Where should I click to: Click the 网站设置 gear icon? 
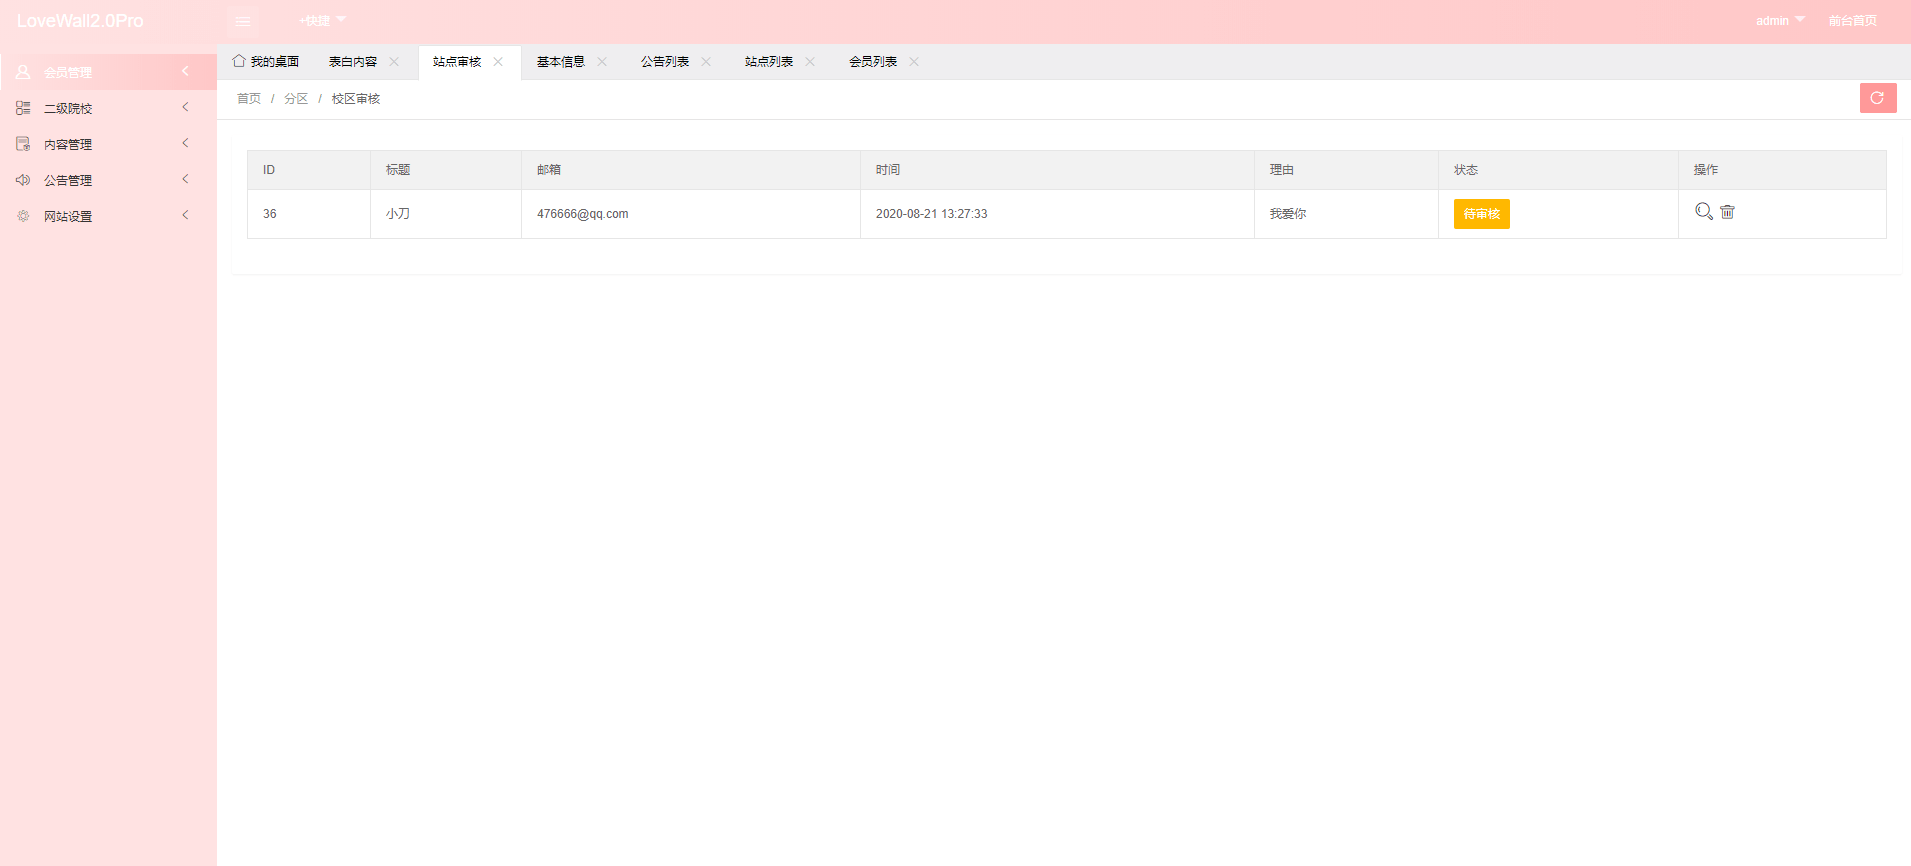click(23, 216)
